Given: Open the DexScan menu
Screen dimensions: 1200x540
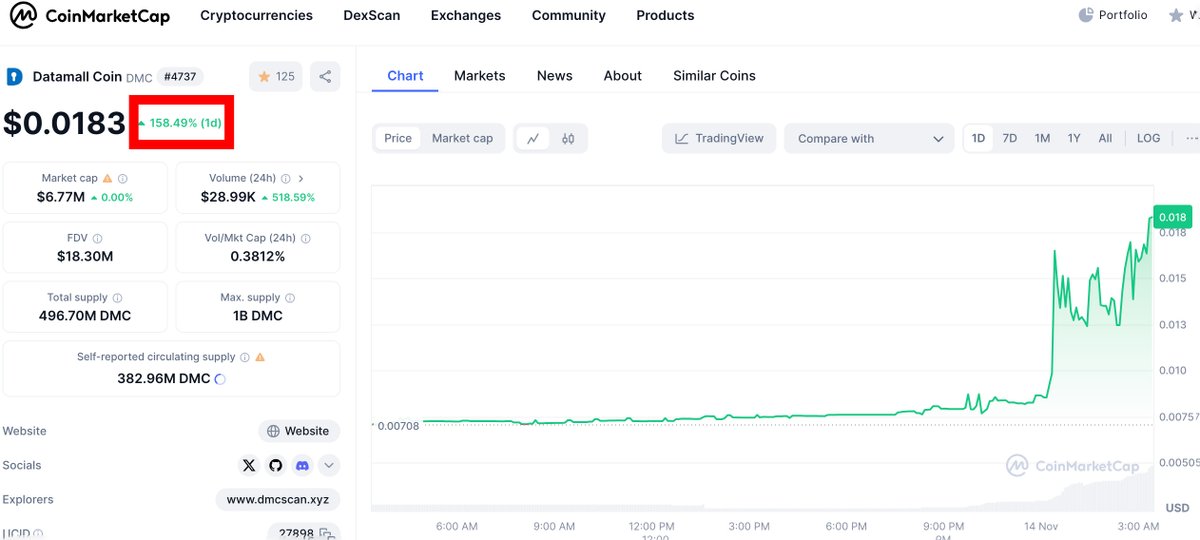Looking at the screenshot, I should point(372,16).
